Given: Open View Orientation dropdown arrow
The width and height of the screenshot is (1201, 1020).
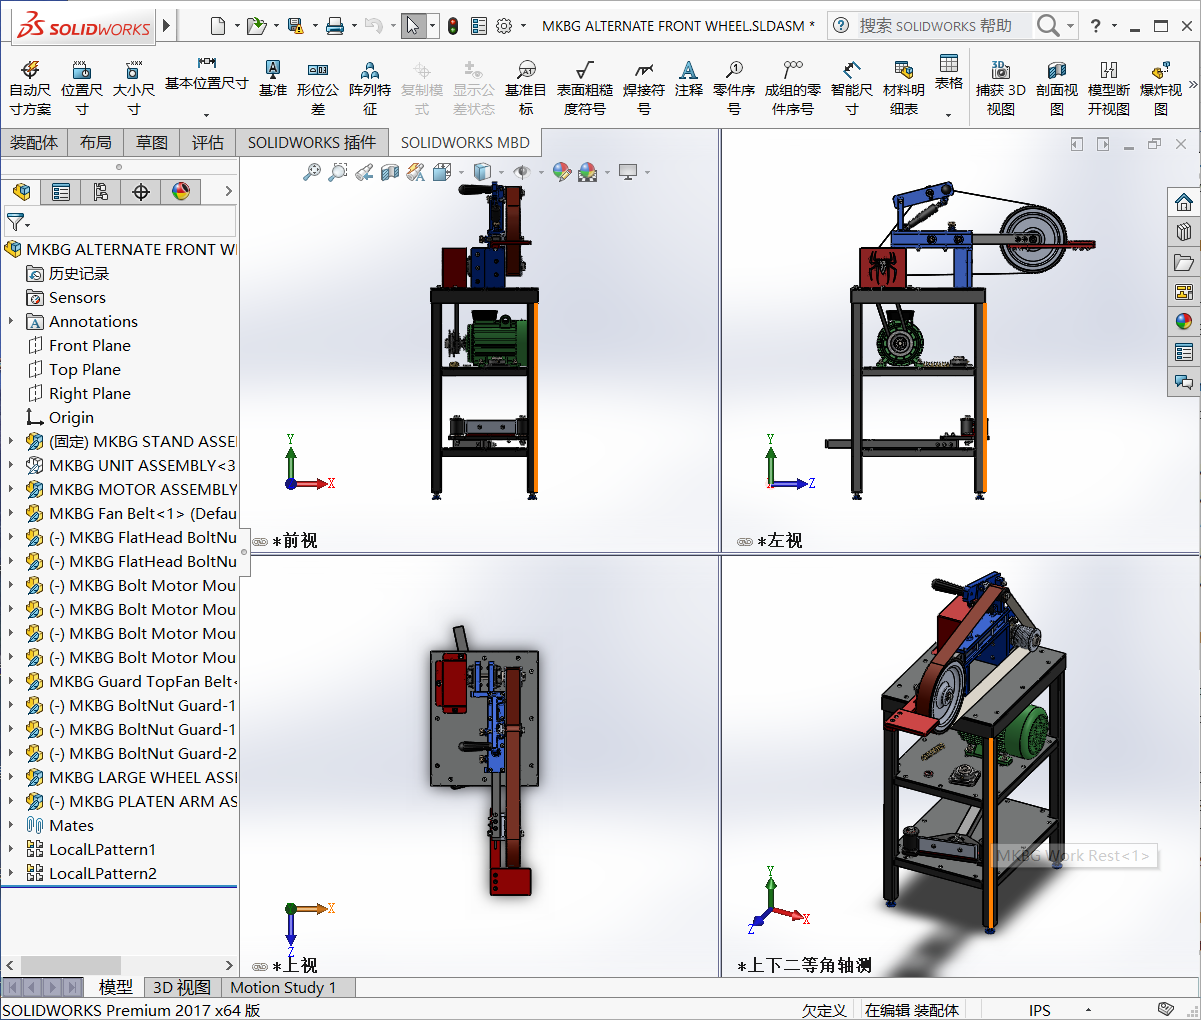Looking at the screenshot, I should click(461, 172).
